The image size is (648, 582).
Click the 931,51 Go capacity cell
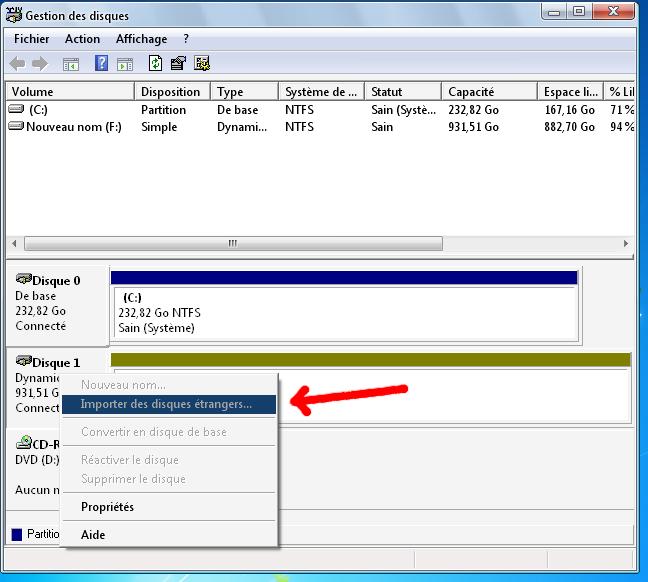(474, 127)
